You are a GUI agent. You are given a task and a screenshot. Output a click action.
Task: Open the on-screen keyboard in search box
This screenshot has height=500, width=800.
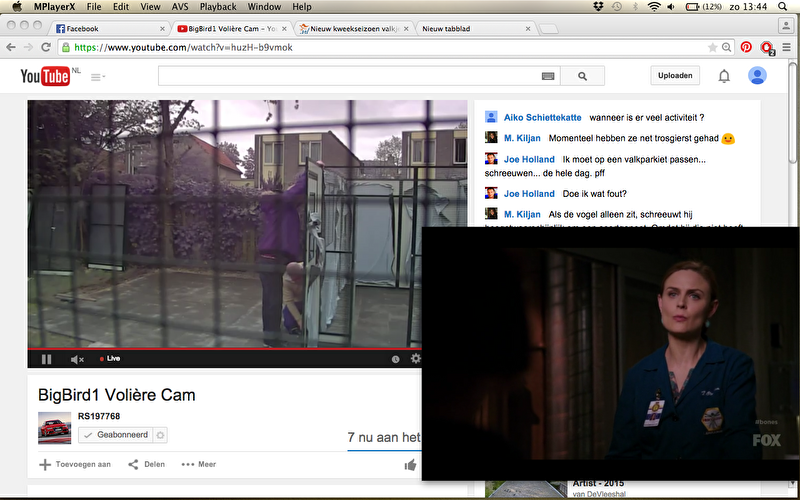pyautogui.click(x=548, y=76)
